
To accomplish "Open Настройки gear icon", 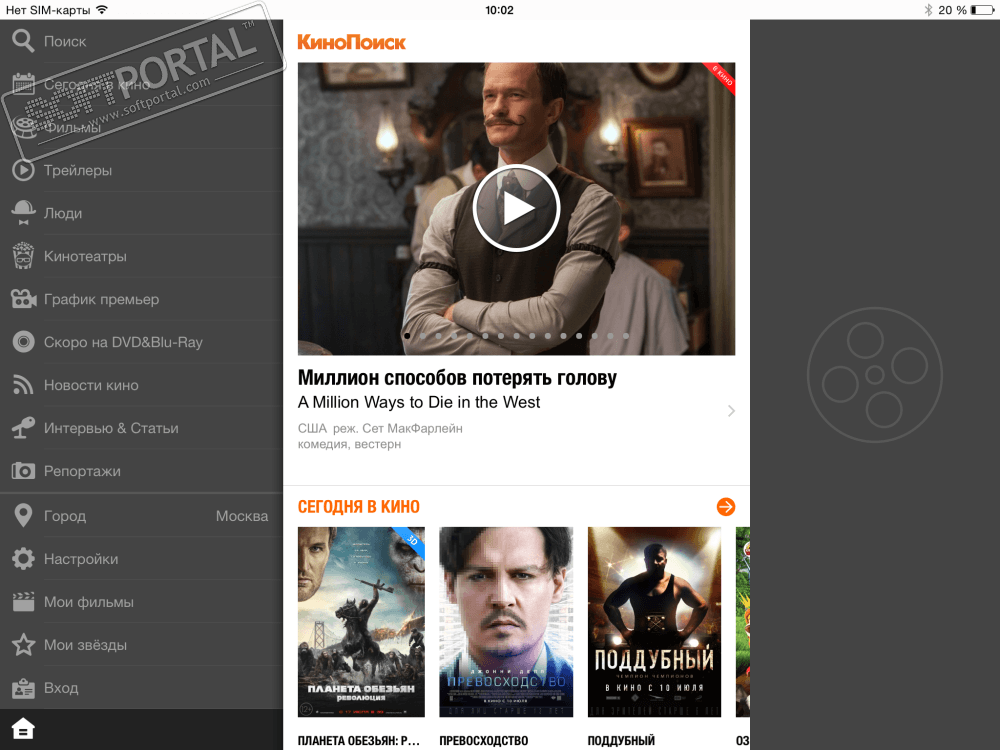I will tap(24, 559).
